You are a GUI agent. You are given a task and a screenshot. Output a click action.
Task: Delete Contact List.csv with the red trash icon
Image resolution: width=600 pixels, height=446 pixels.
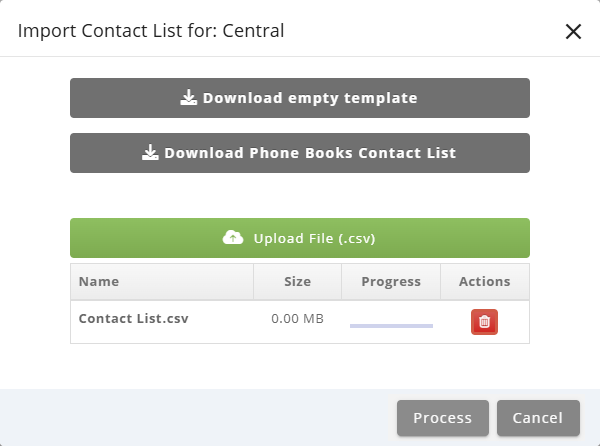click(484, 322)
